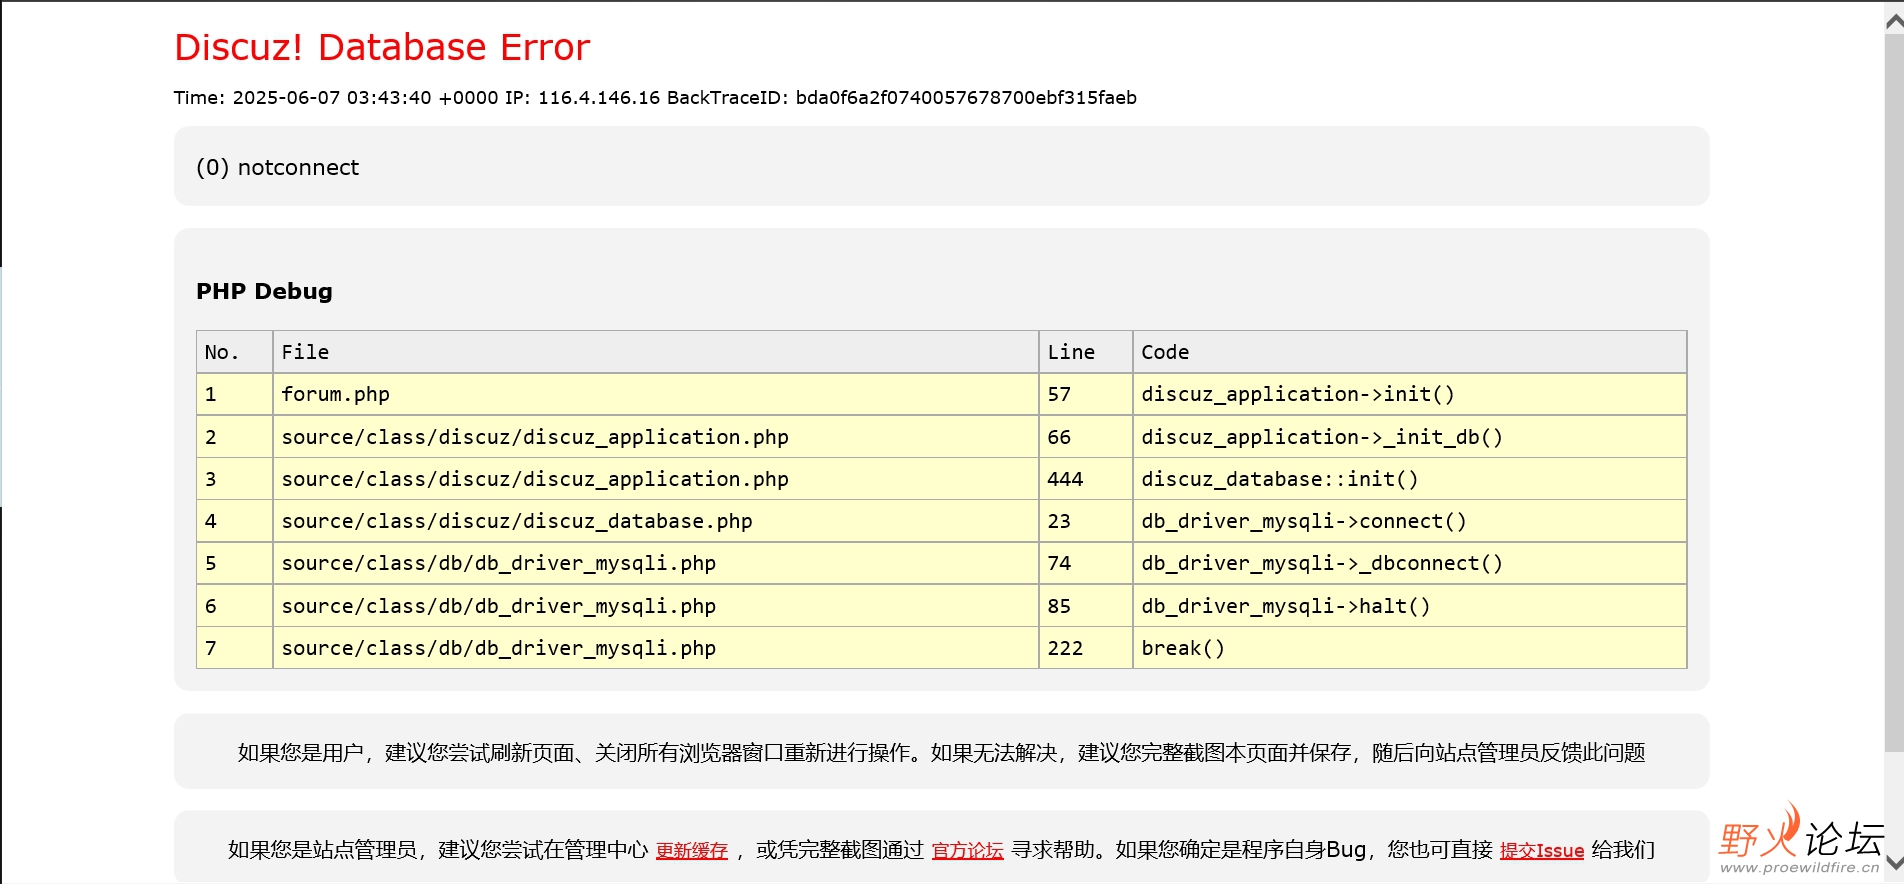Click the '(0) notconnect' error message

277,167
